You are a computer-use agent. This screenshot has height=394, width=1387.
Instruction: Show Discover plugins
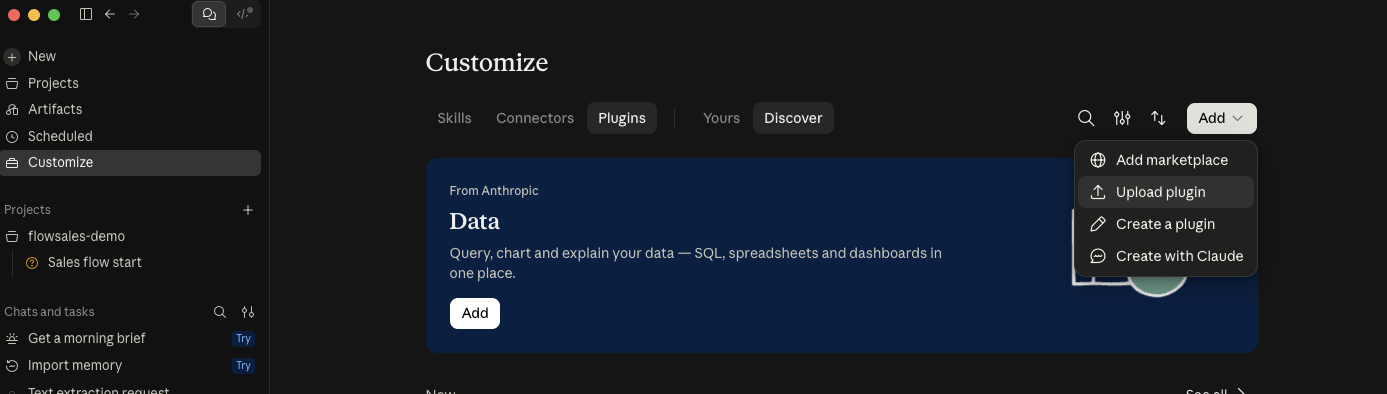coord(793,118)
